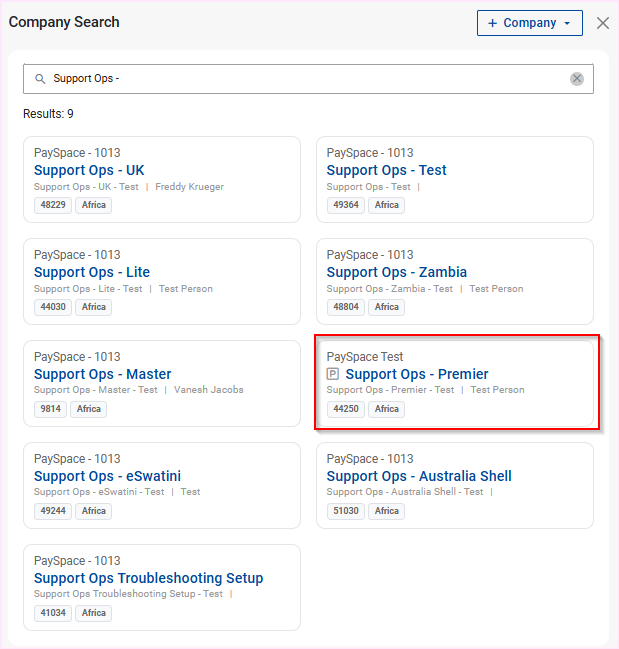Select Support Ops - Premier link

click(x=416, y=374)
